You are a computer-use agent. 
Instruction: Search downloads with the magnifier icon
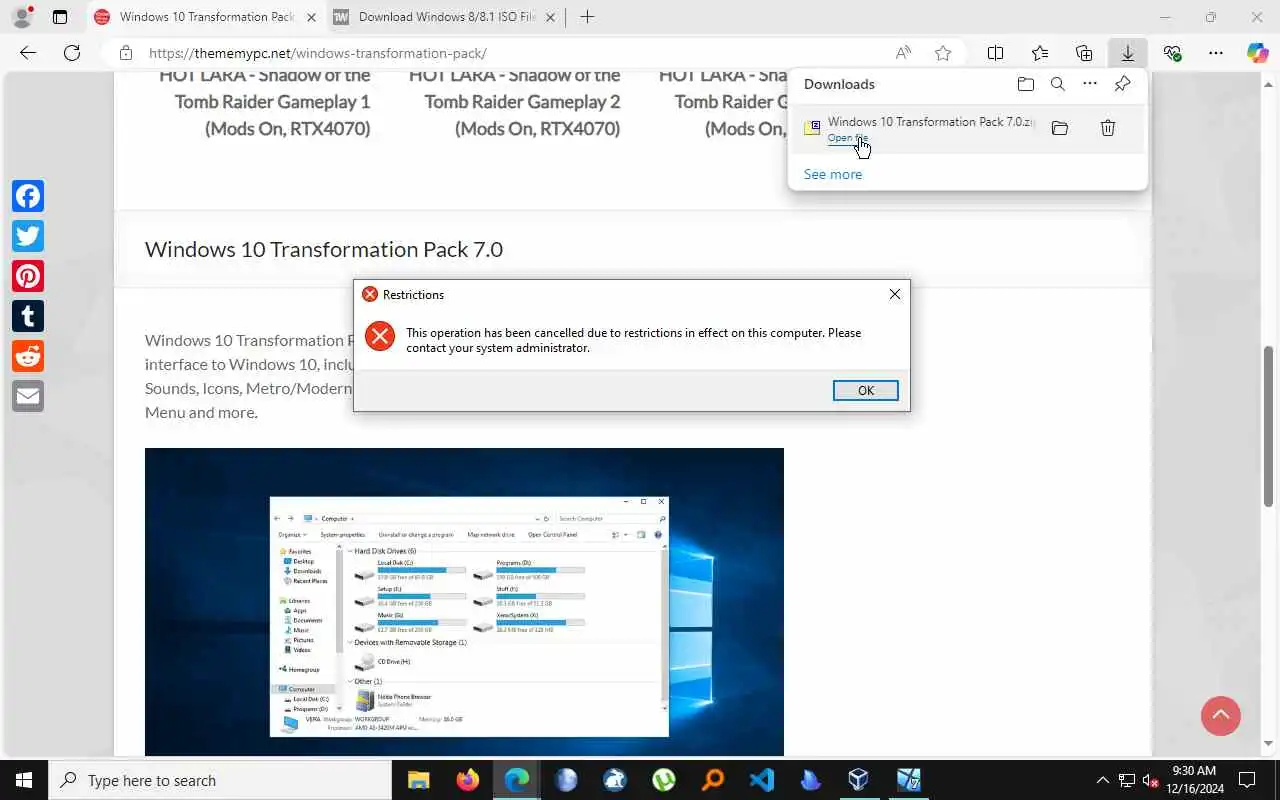[x=1058, y=84]
